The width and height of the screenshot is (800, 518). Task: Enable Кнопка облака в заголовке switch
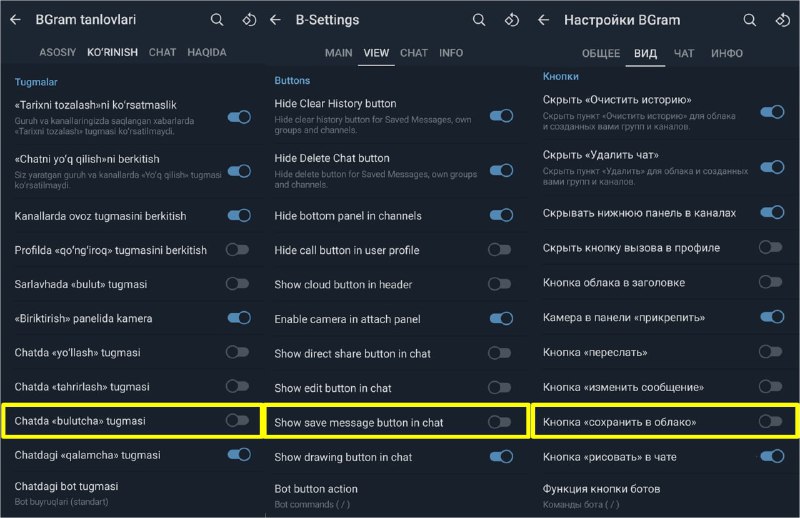click(770, 282)
